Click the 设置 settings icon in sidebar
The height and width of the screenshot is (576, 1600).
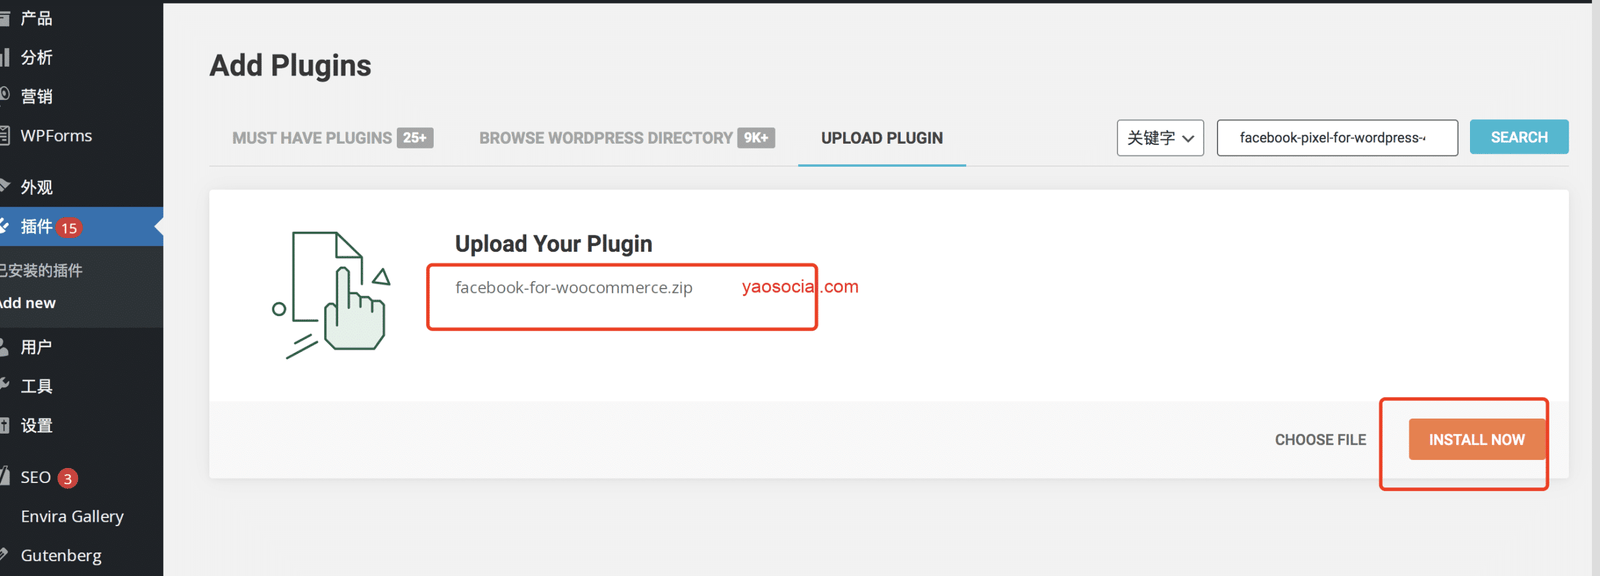click(x=4, y=425)
